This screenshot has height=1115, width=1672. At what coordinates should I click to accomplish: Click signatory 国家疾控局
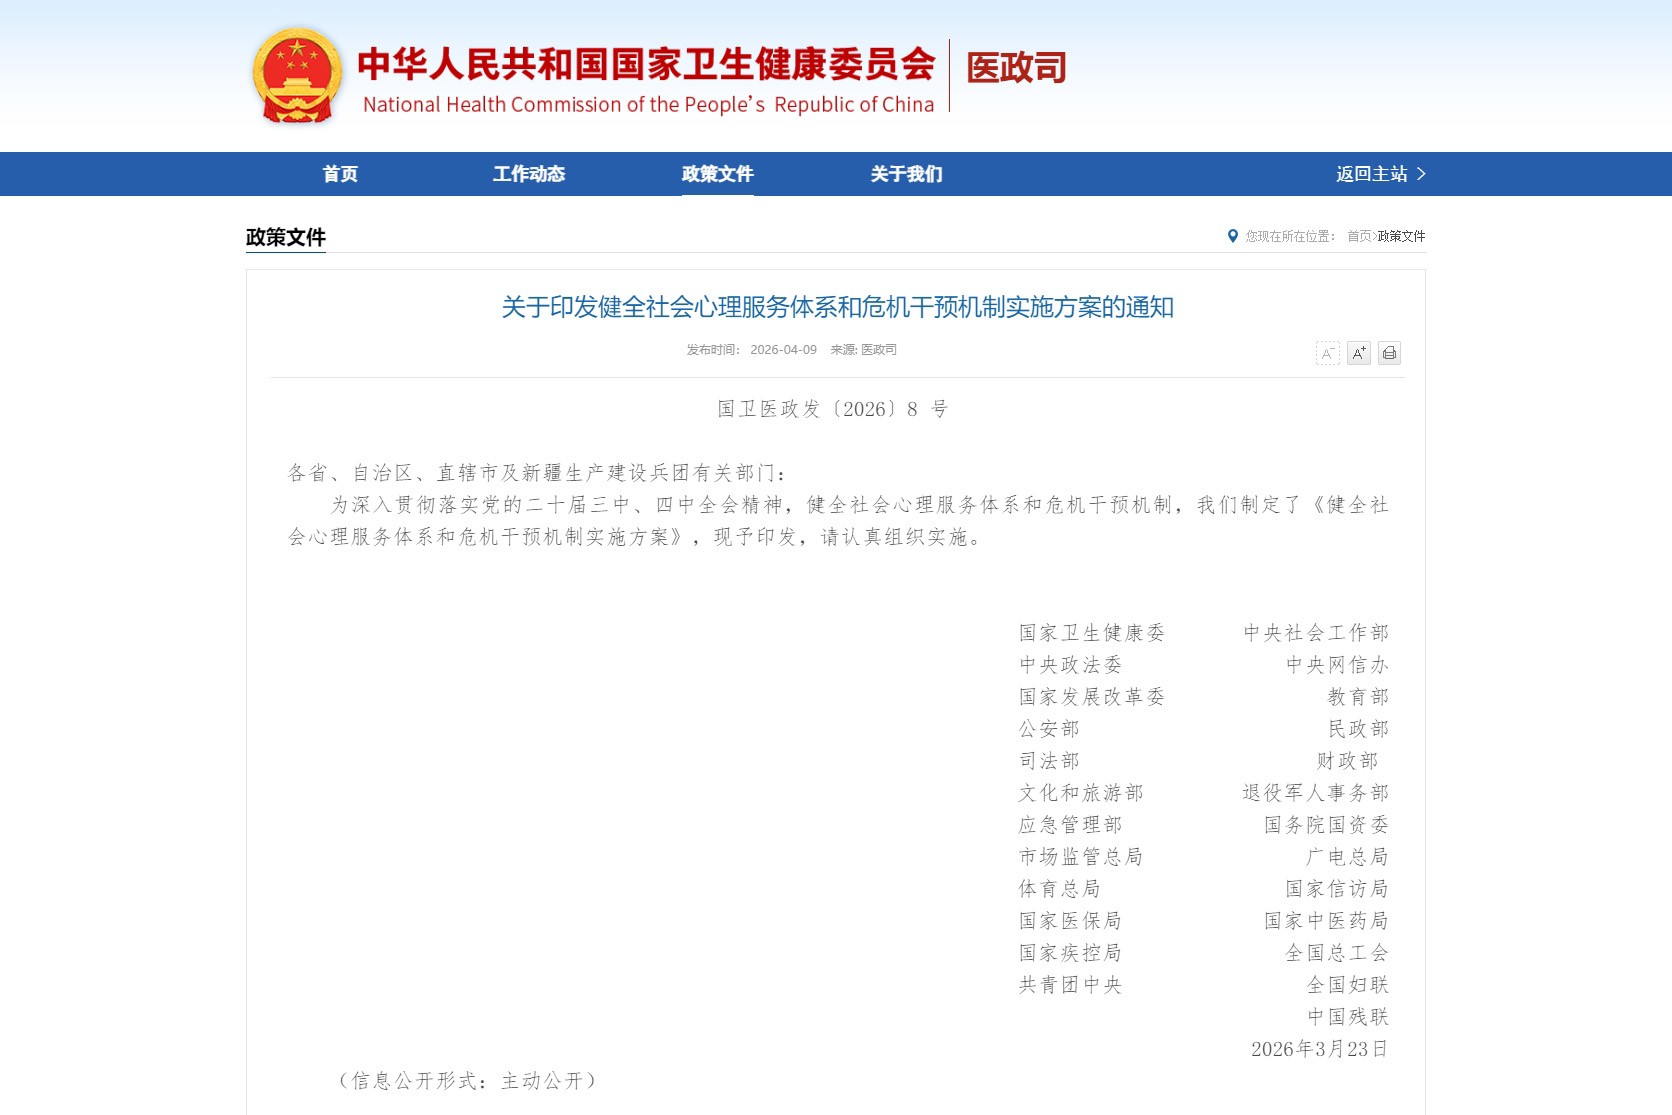[1070, 953]
